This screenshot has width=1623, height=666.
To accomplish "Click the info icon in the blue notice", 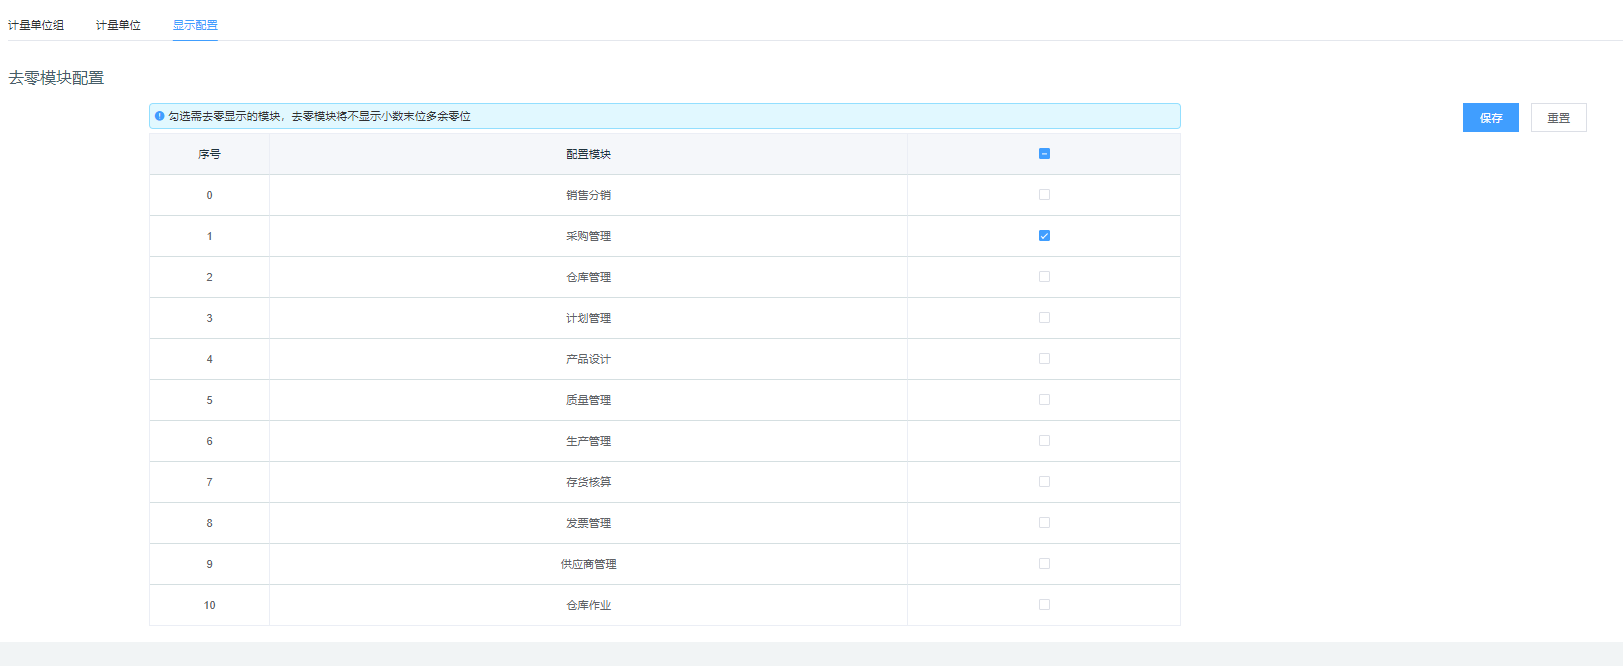I will coord(159,116).
